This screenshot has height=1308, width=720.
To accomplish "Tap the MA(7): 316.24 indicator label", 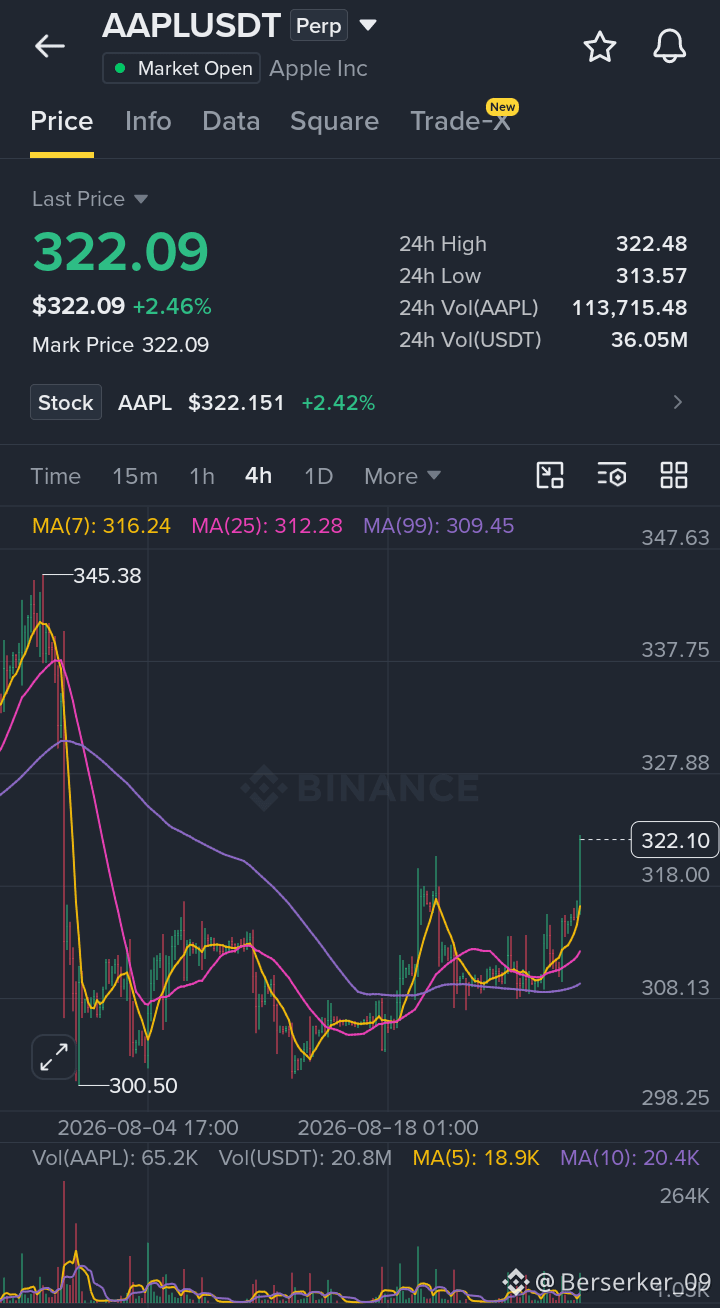I will [101, 526].
